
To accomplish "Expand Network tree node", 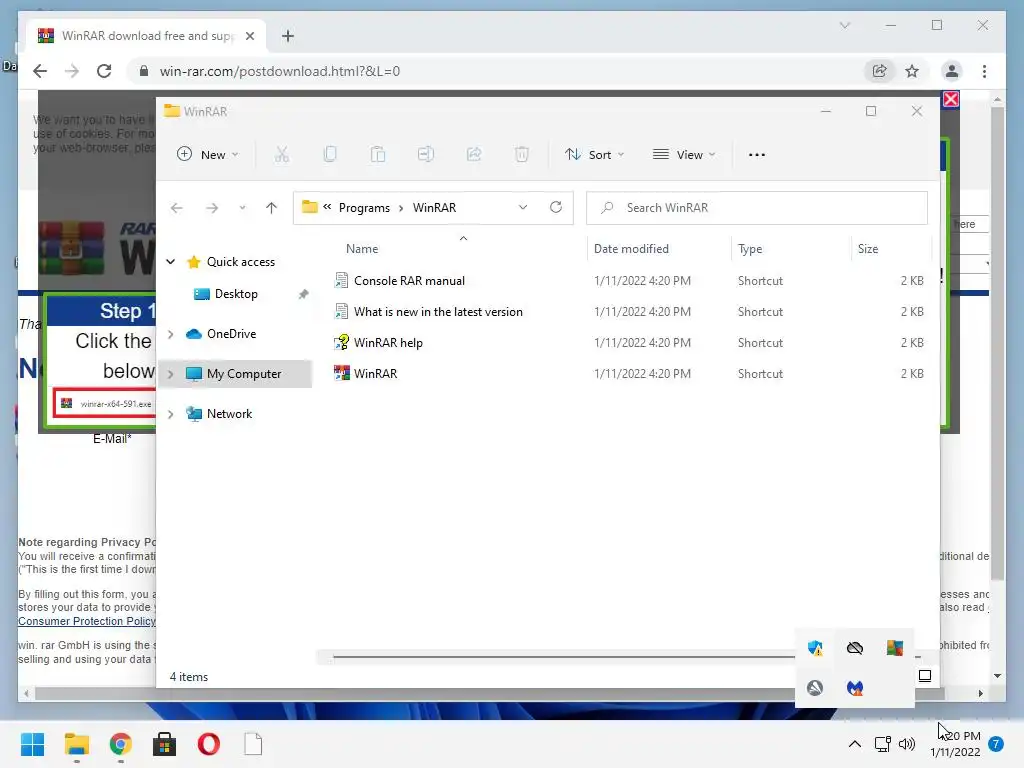I will (170, 413).
